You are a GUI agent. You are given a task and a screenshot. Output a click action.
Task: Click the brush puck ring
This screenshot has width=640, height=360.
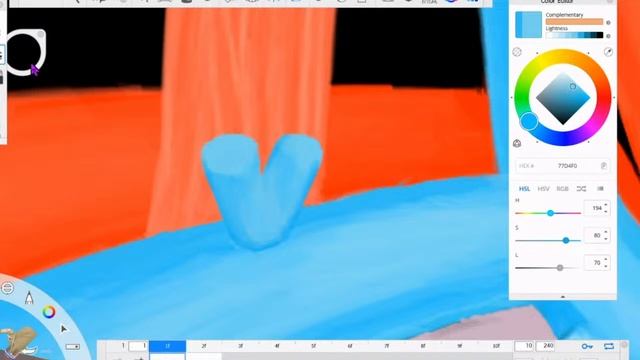coord(24,52)
